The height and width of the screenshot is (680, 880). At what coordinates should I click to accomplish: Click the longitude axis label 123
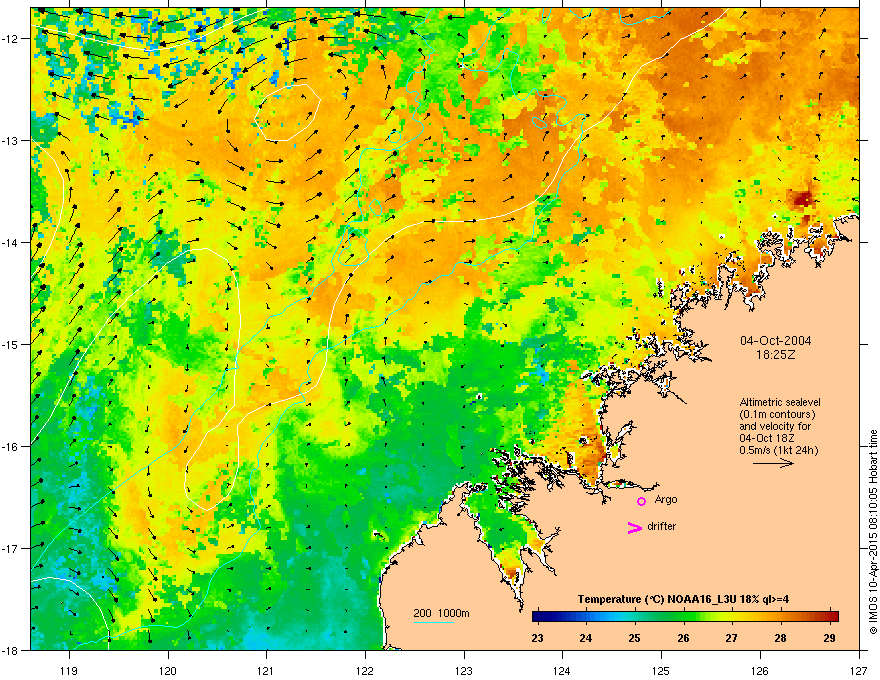click(464, 670)
